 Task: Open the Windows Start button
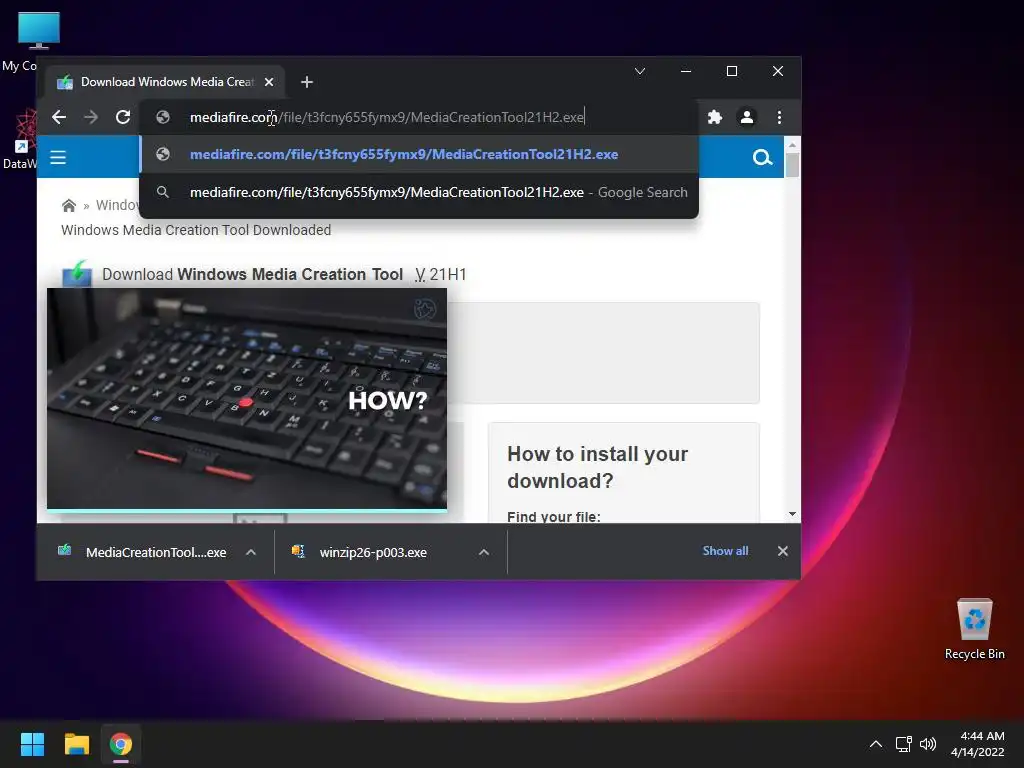[32, 744]
